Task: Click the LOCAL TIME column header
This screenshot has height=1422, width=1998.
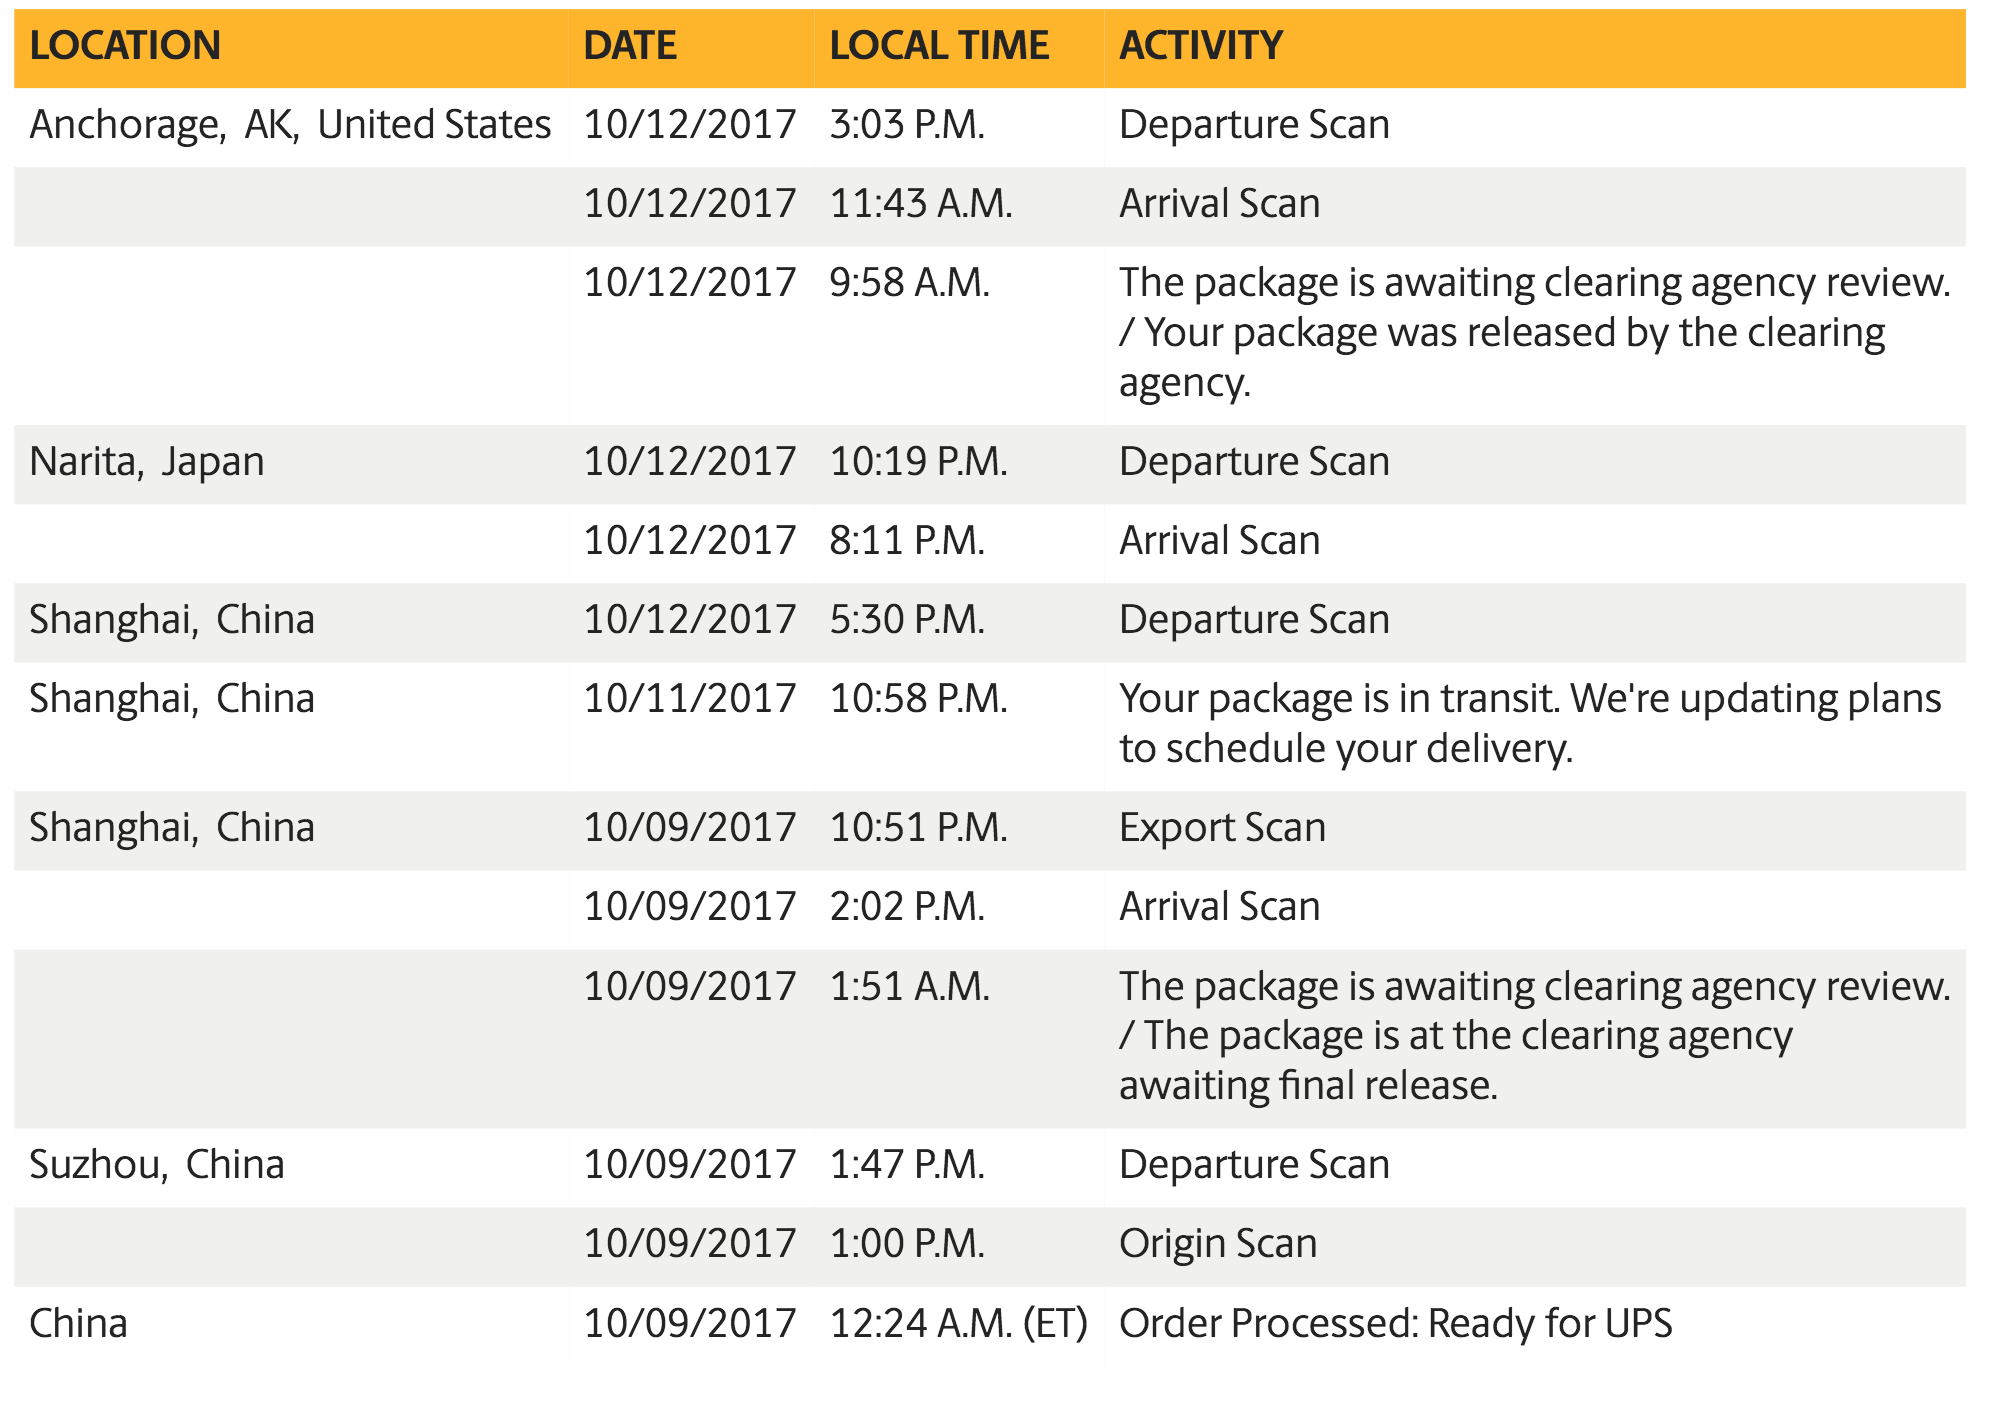Action: 939,46
